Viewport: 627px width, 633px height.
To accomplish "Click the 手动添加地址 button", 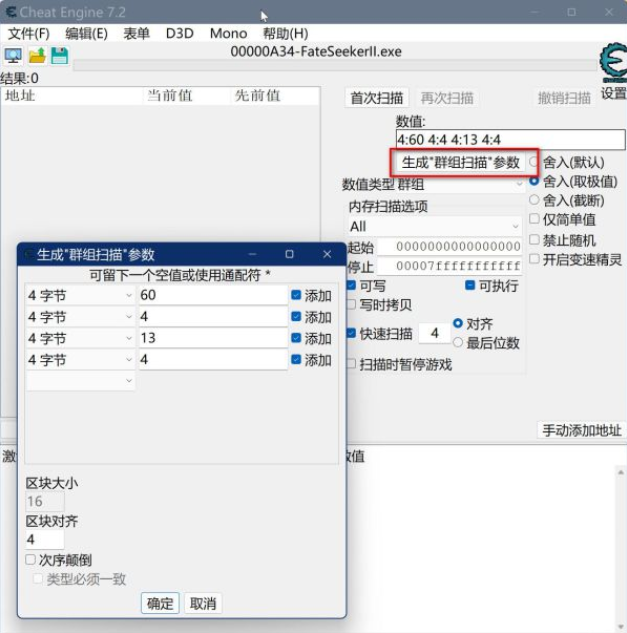I will (581, 430).
